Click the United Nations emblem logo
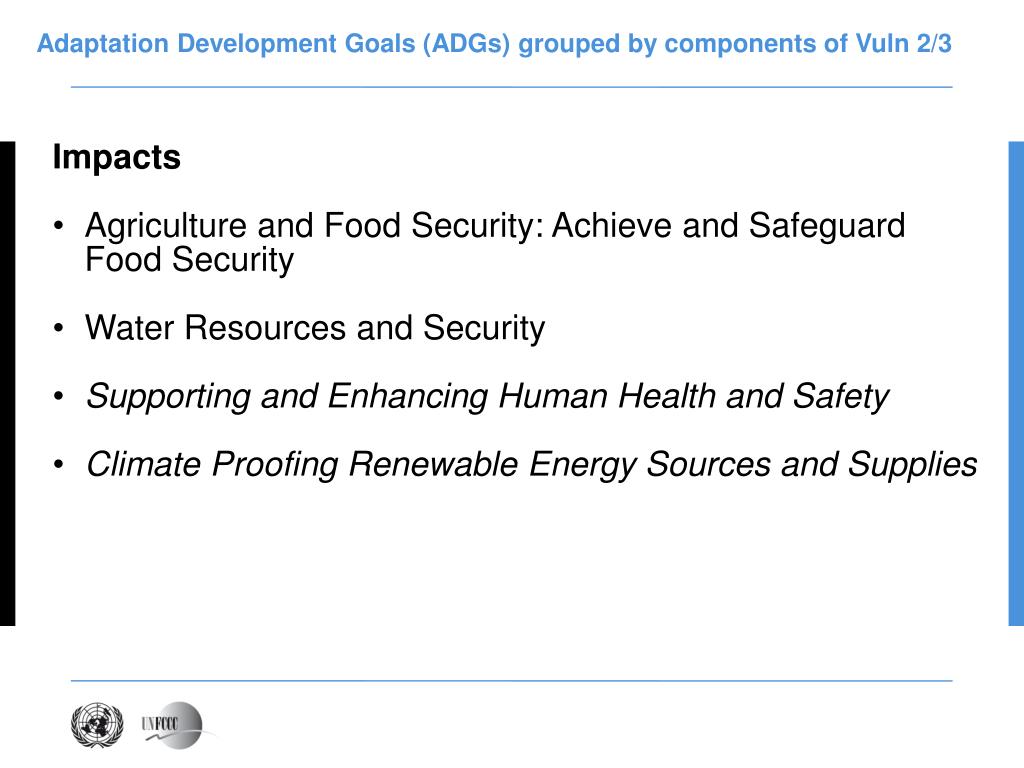The height and width of the screenshot is (768, 1024). tap(97, 725)
